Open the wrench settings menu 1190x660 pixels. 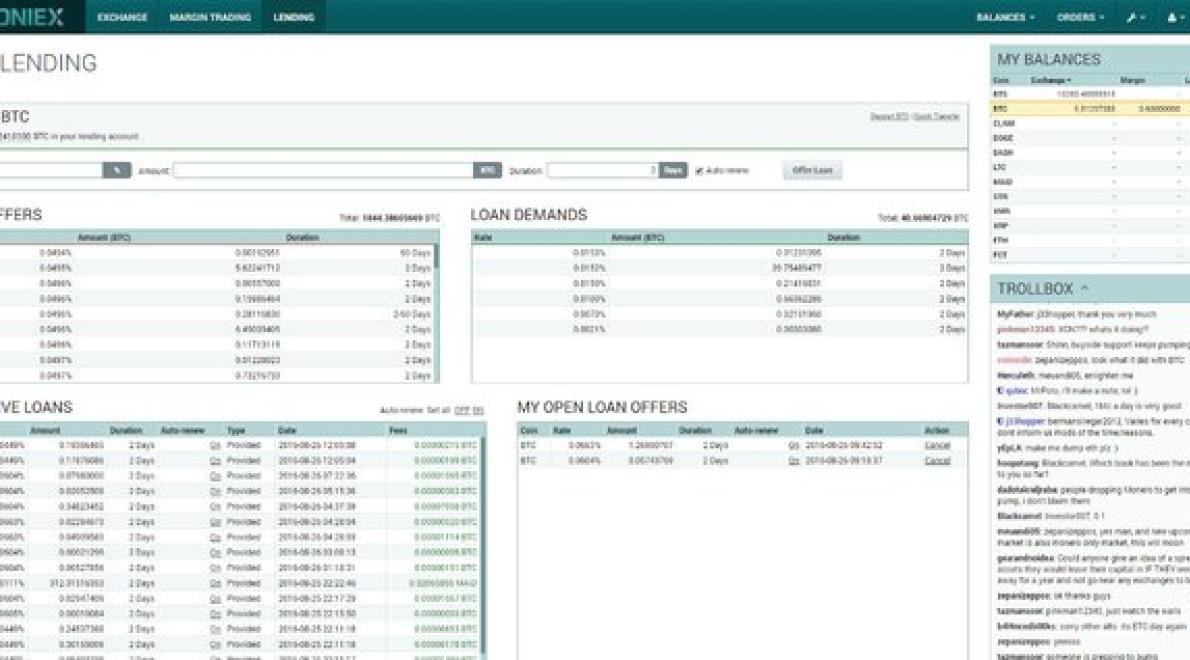coord(1133,17)
